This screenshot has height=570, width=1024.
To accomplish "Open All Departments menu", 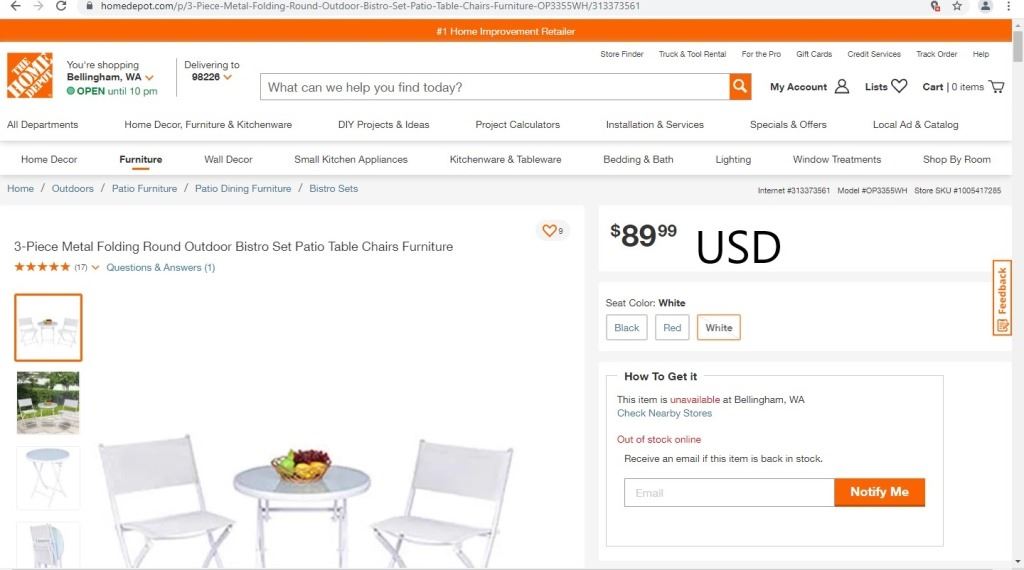I will 42,125.
